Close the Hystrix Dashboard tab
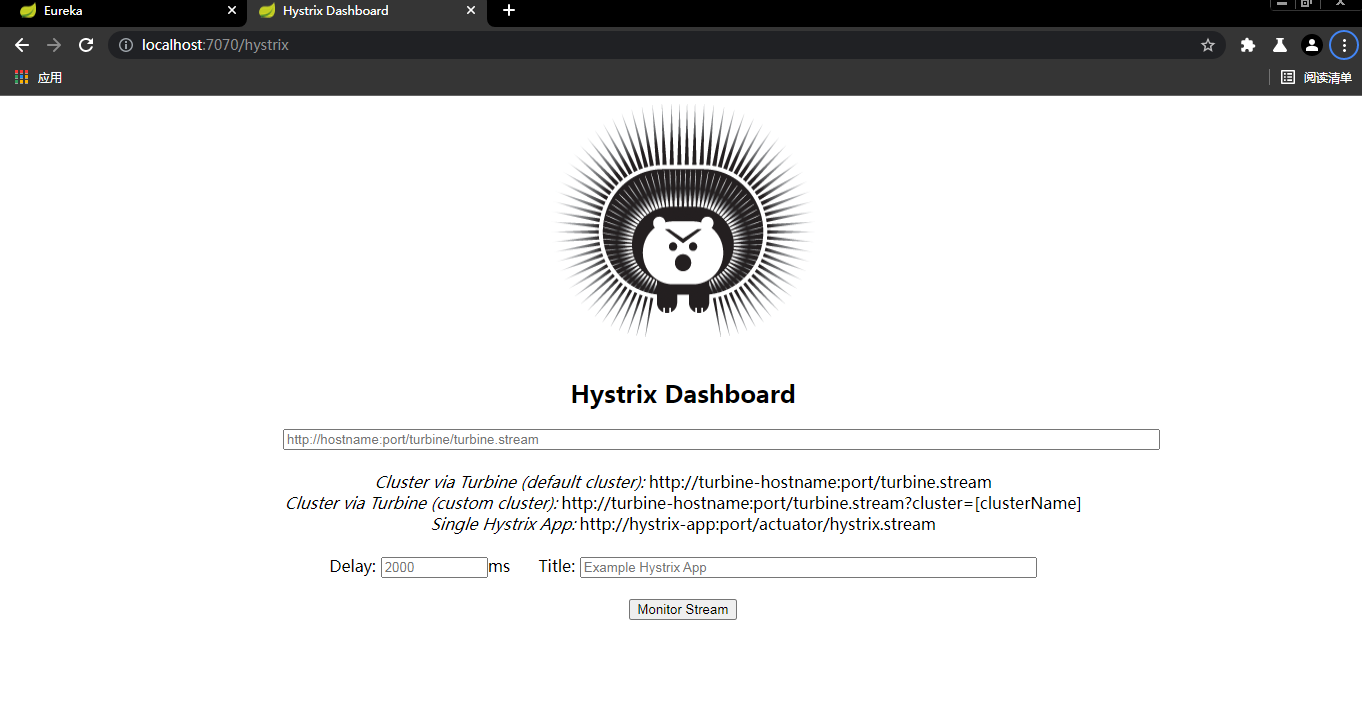Image resolution: width=1362 pixels, height=712 pixels. pyautogui.click(x=471, y=11)
